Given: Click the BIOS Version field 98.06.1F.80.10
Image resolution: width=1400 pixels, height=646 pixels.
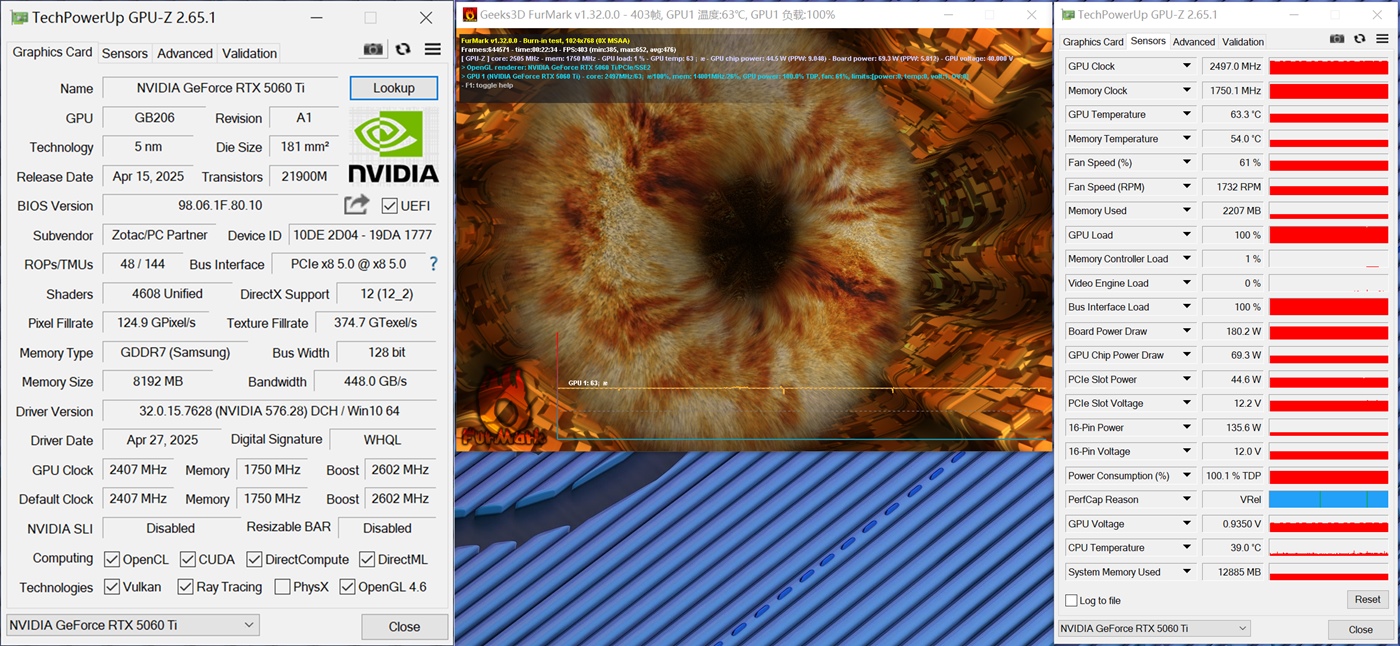Looking at the screenshot, I should 220,205.
